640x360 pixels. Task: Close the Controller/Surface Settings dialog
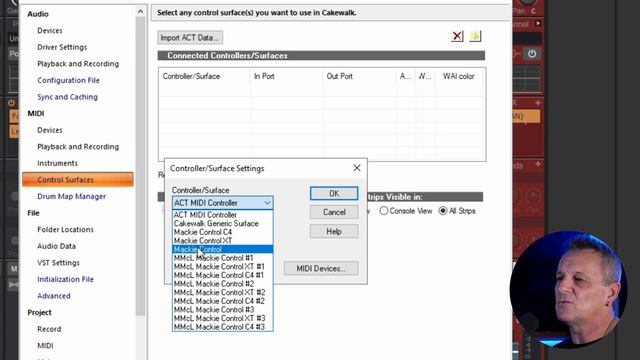coord(357,168)
